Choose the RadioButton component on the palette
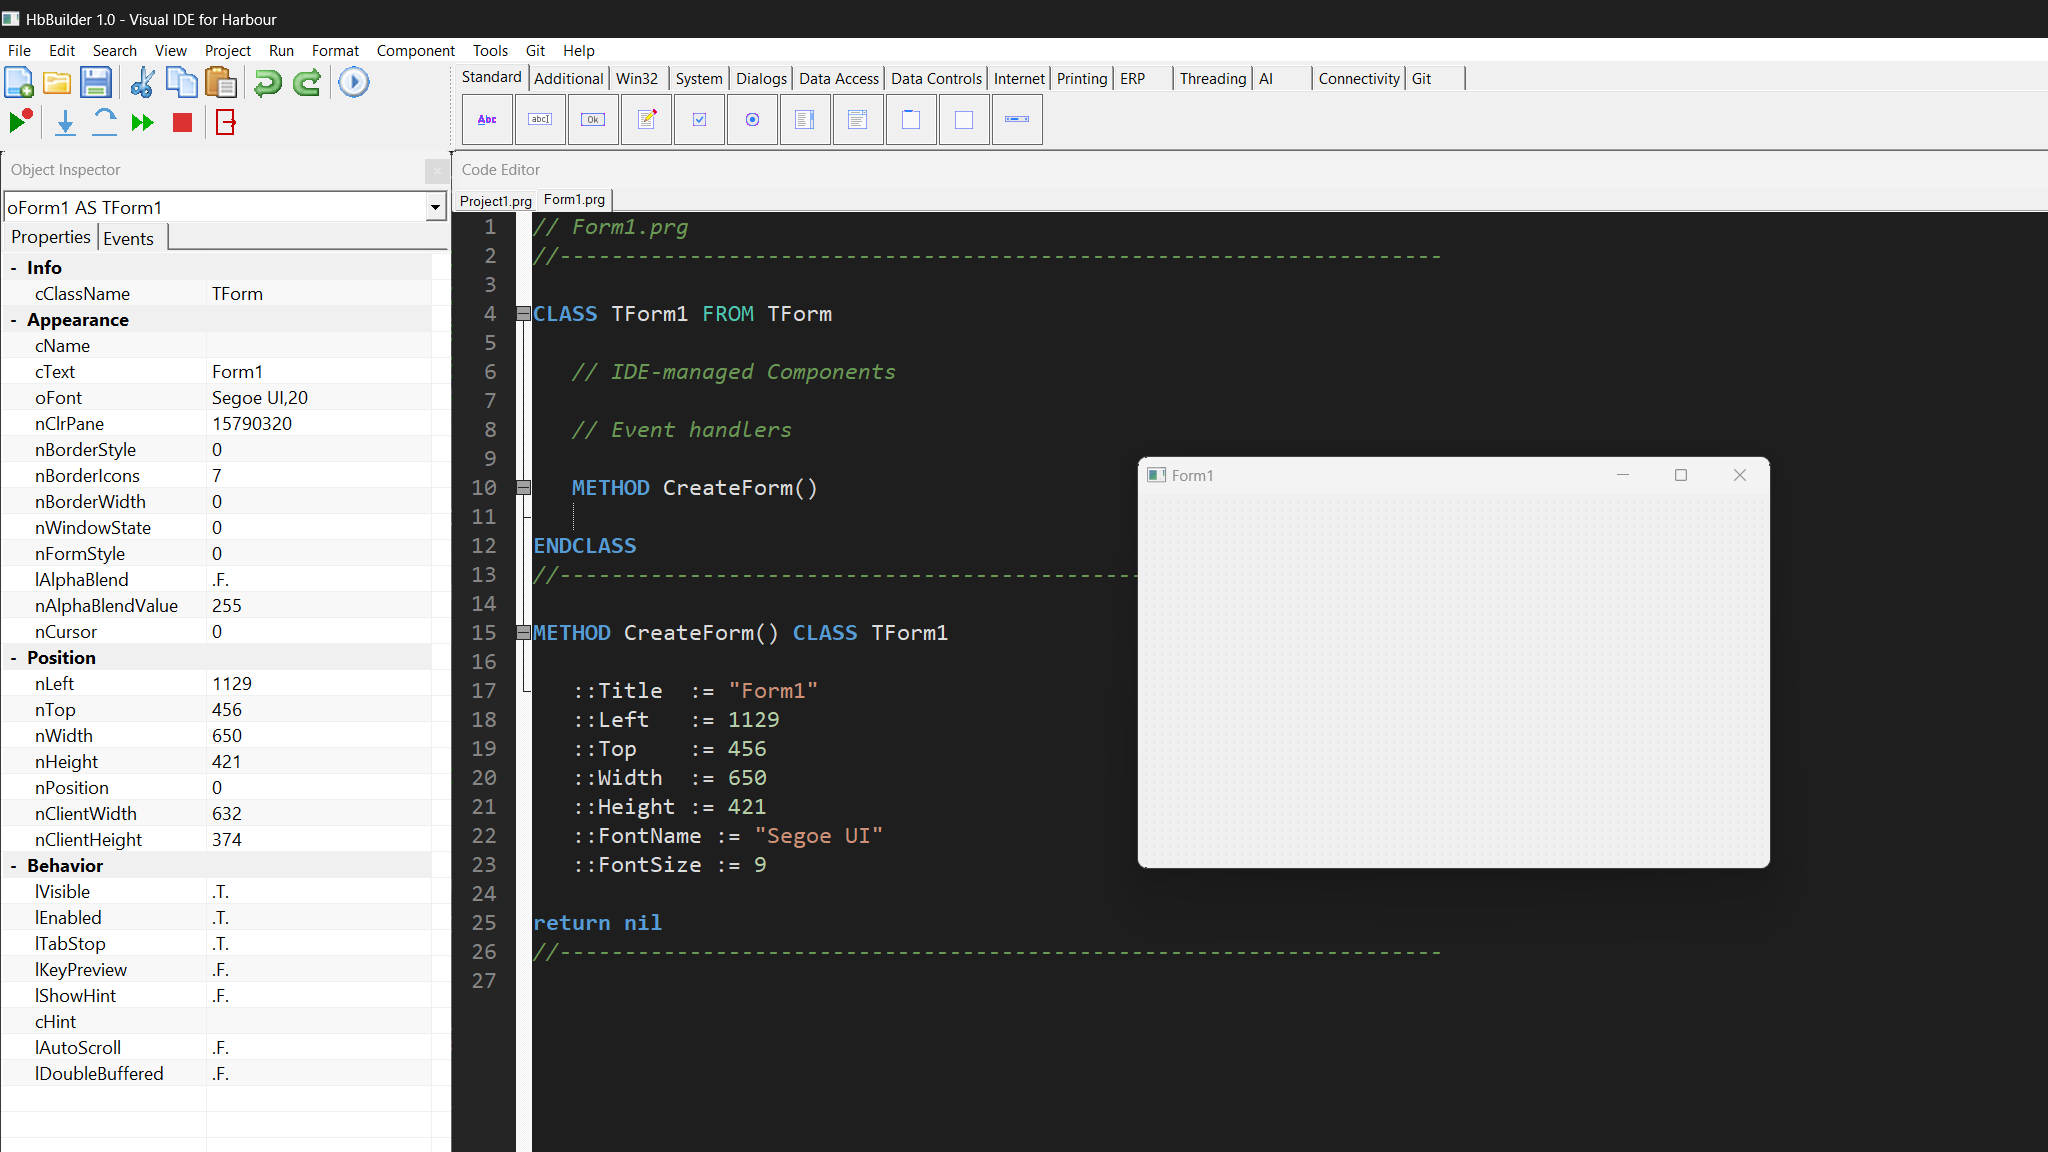 [753, 119]
